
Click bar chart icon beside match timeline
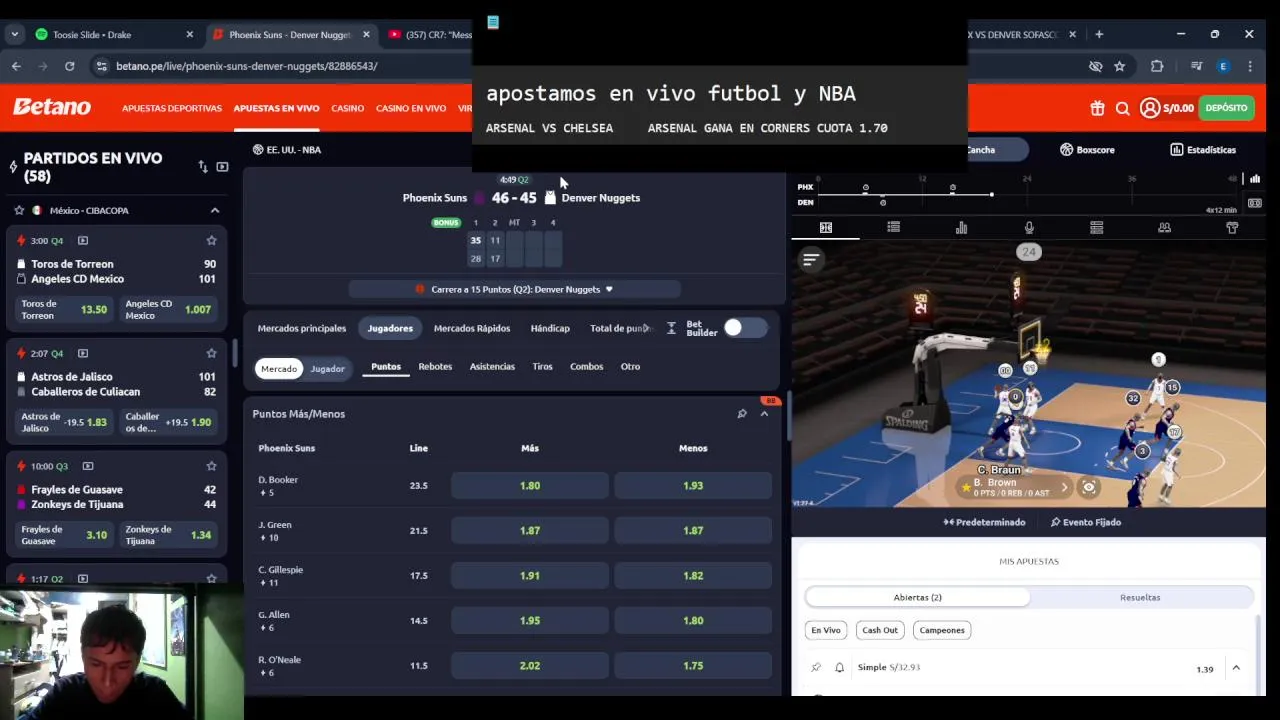tap(1255, 179)
